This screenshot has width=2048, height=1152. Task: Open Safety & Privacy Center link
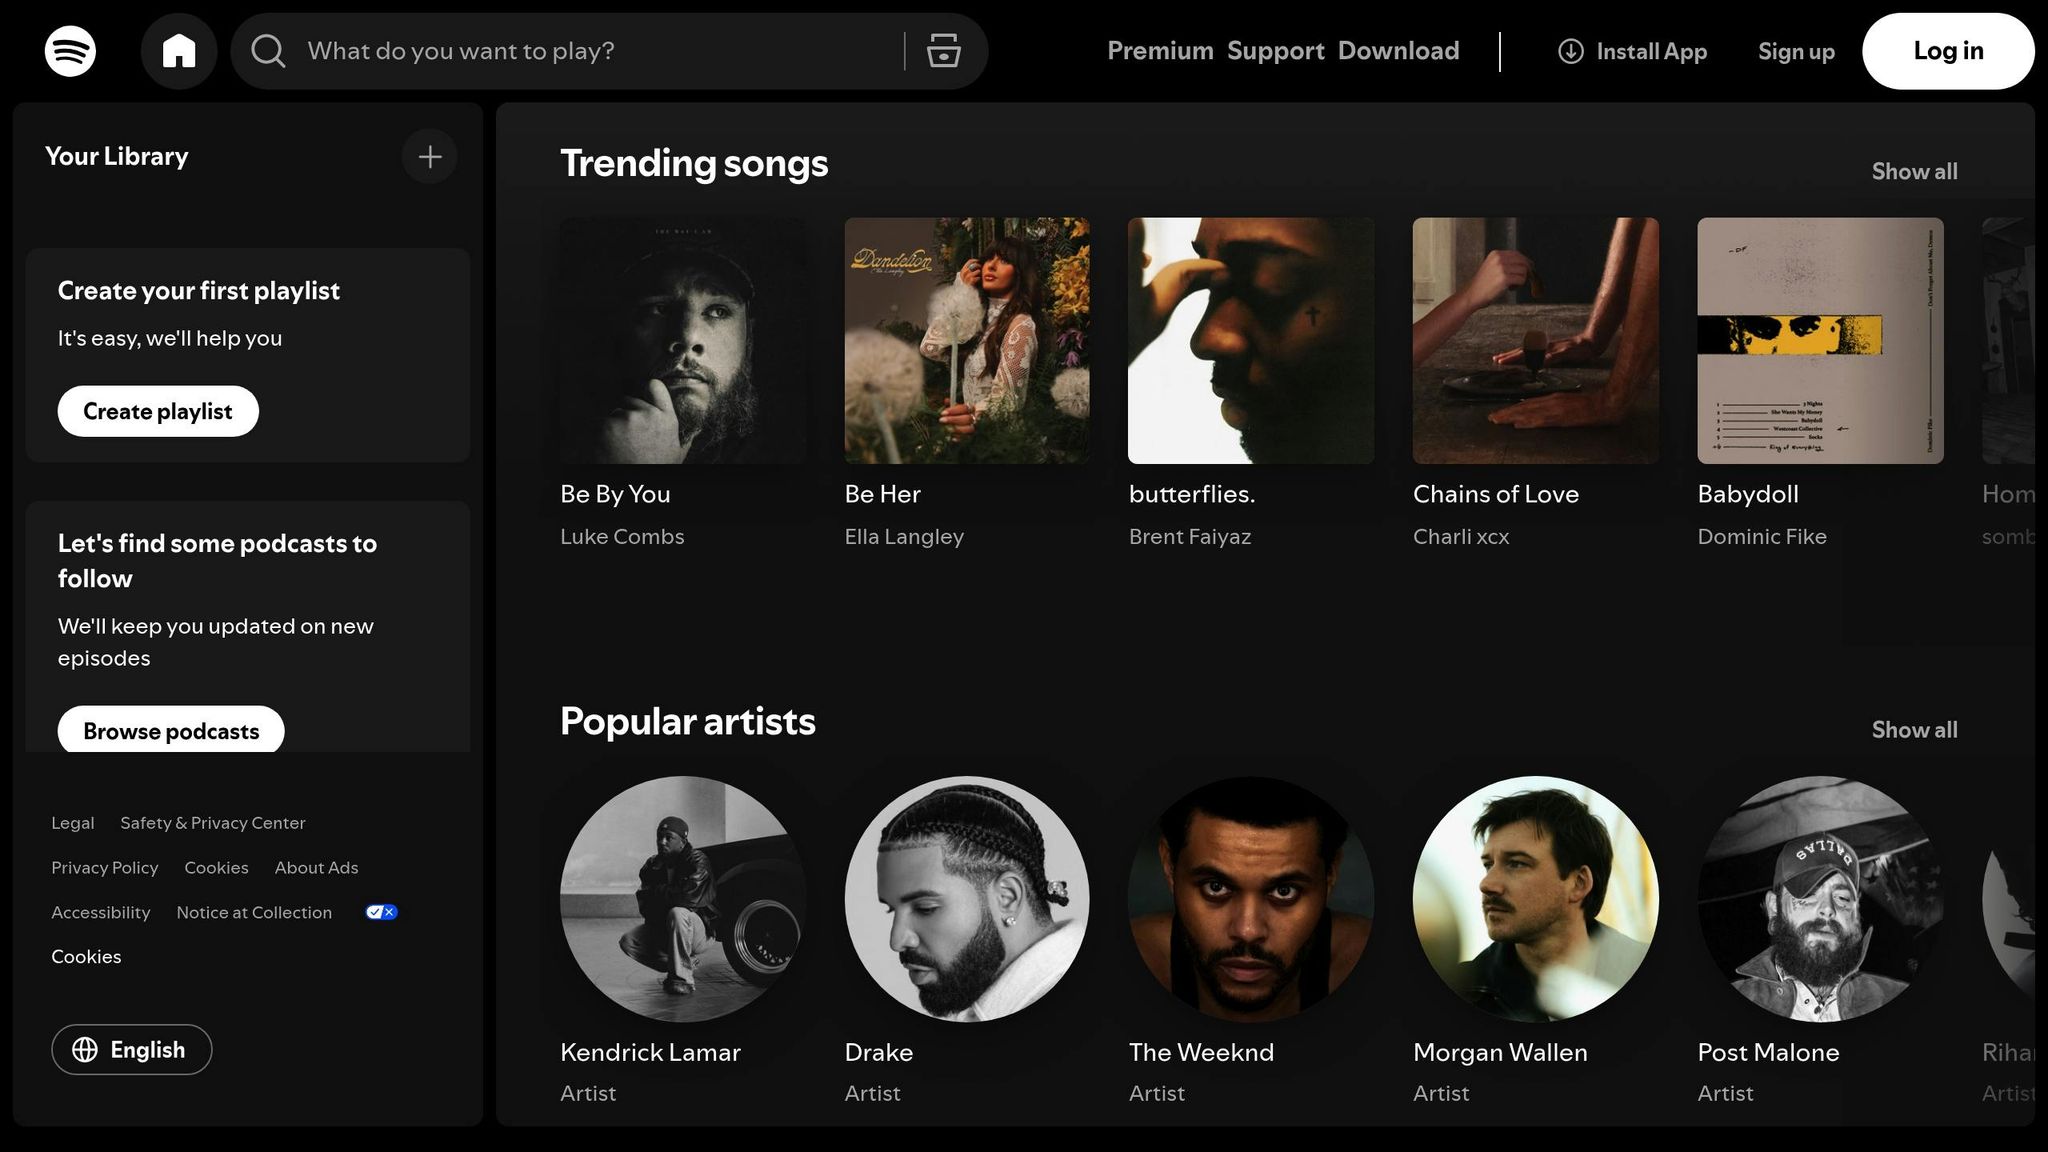click(213, 823)
